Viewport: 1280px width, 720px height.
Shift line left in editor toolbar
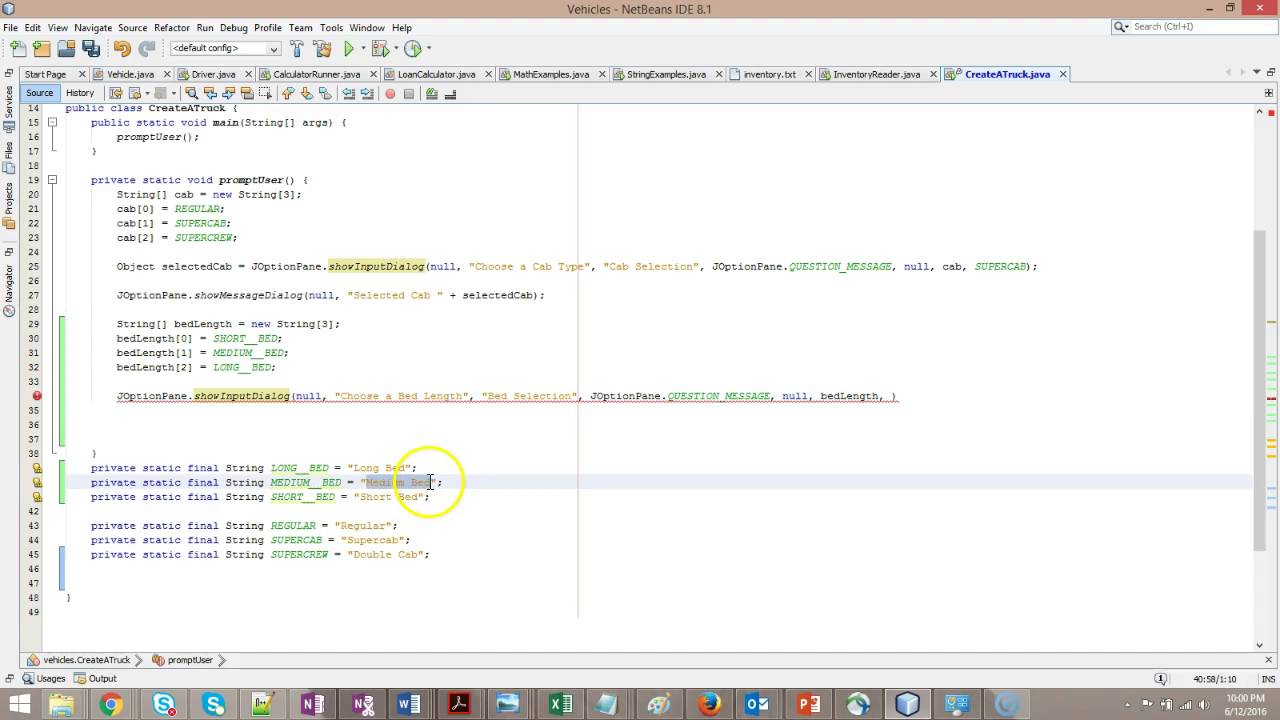pyautogui.click(x=348, y=93)
